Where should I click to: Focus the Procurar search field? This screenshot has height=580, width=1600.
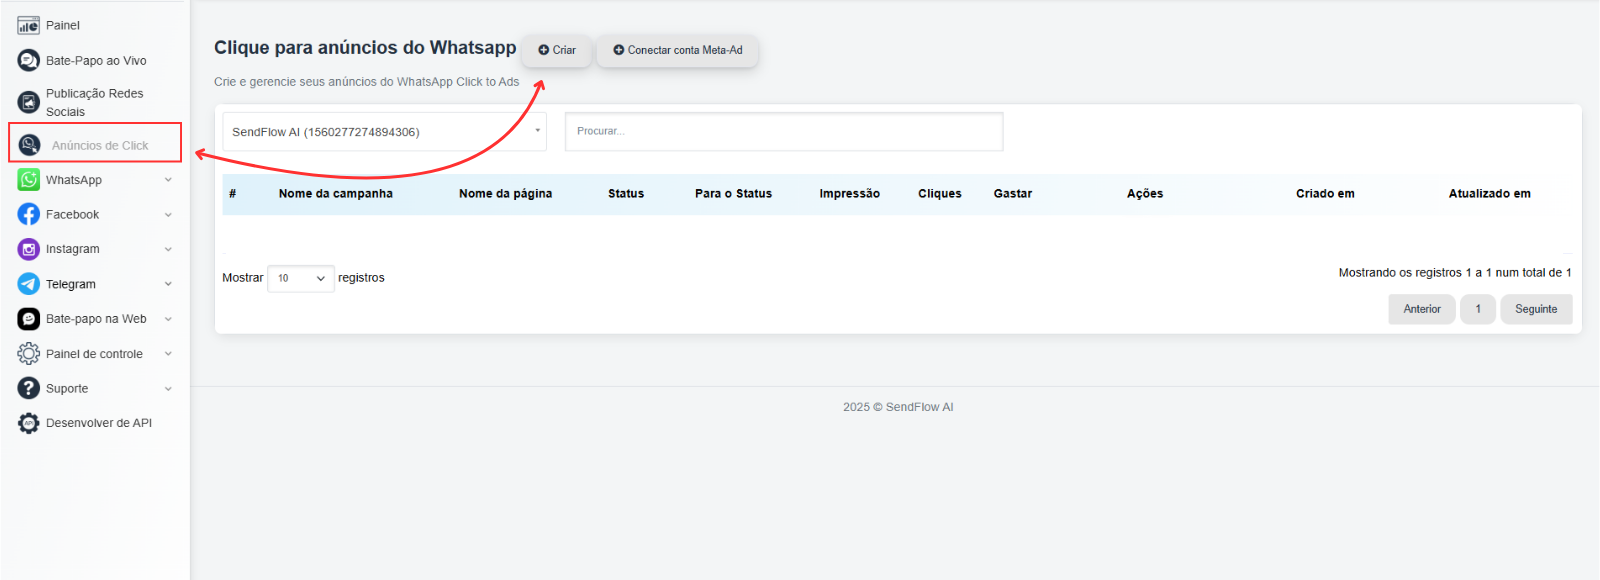[784, 132]
